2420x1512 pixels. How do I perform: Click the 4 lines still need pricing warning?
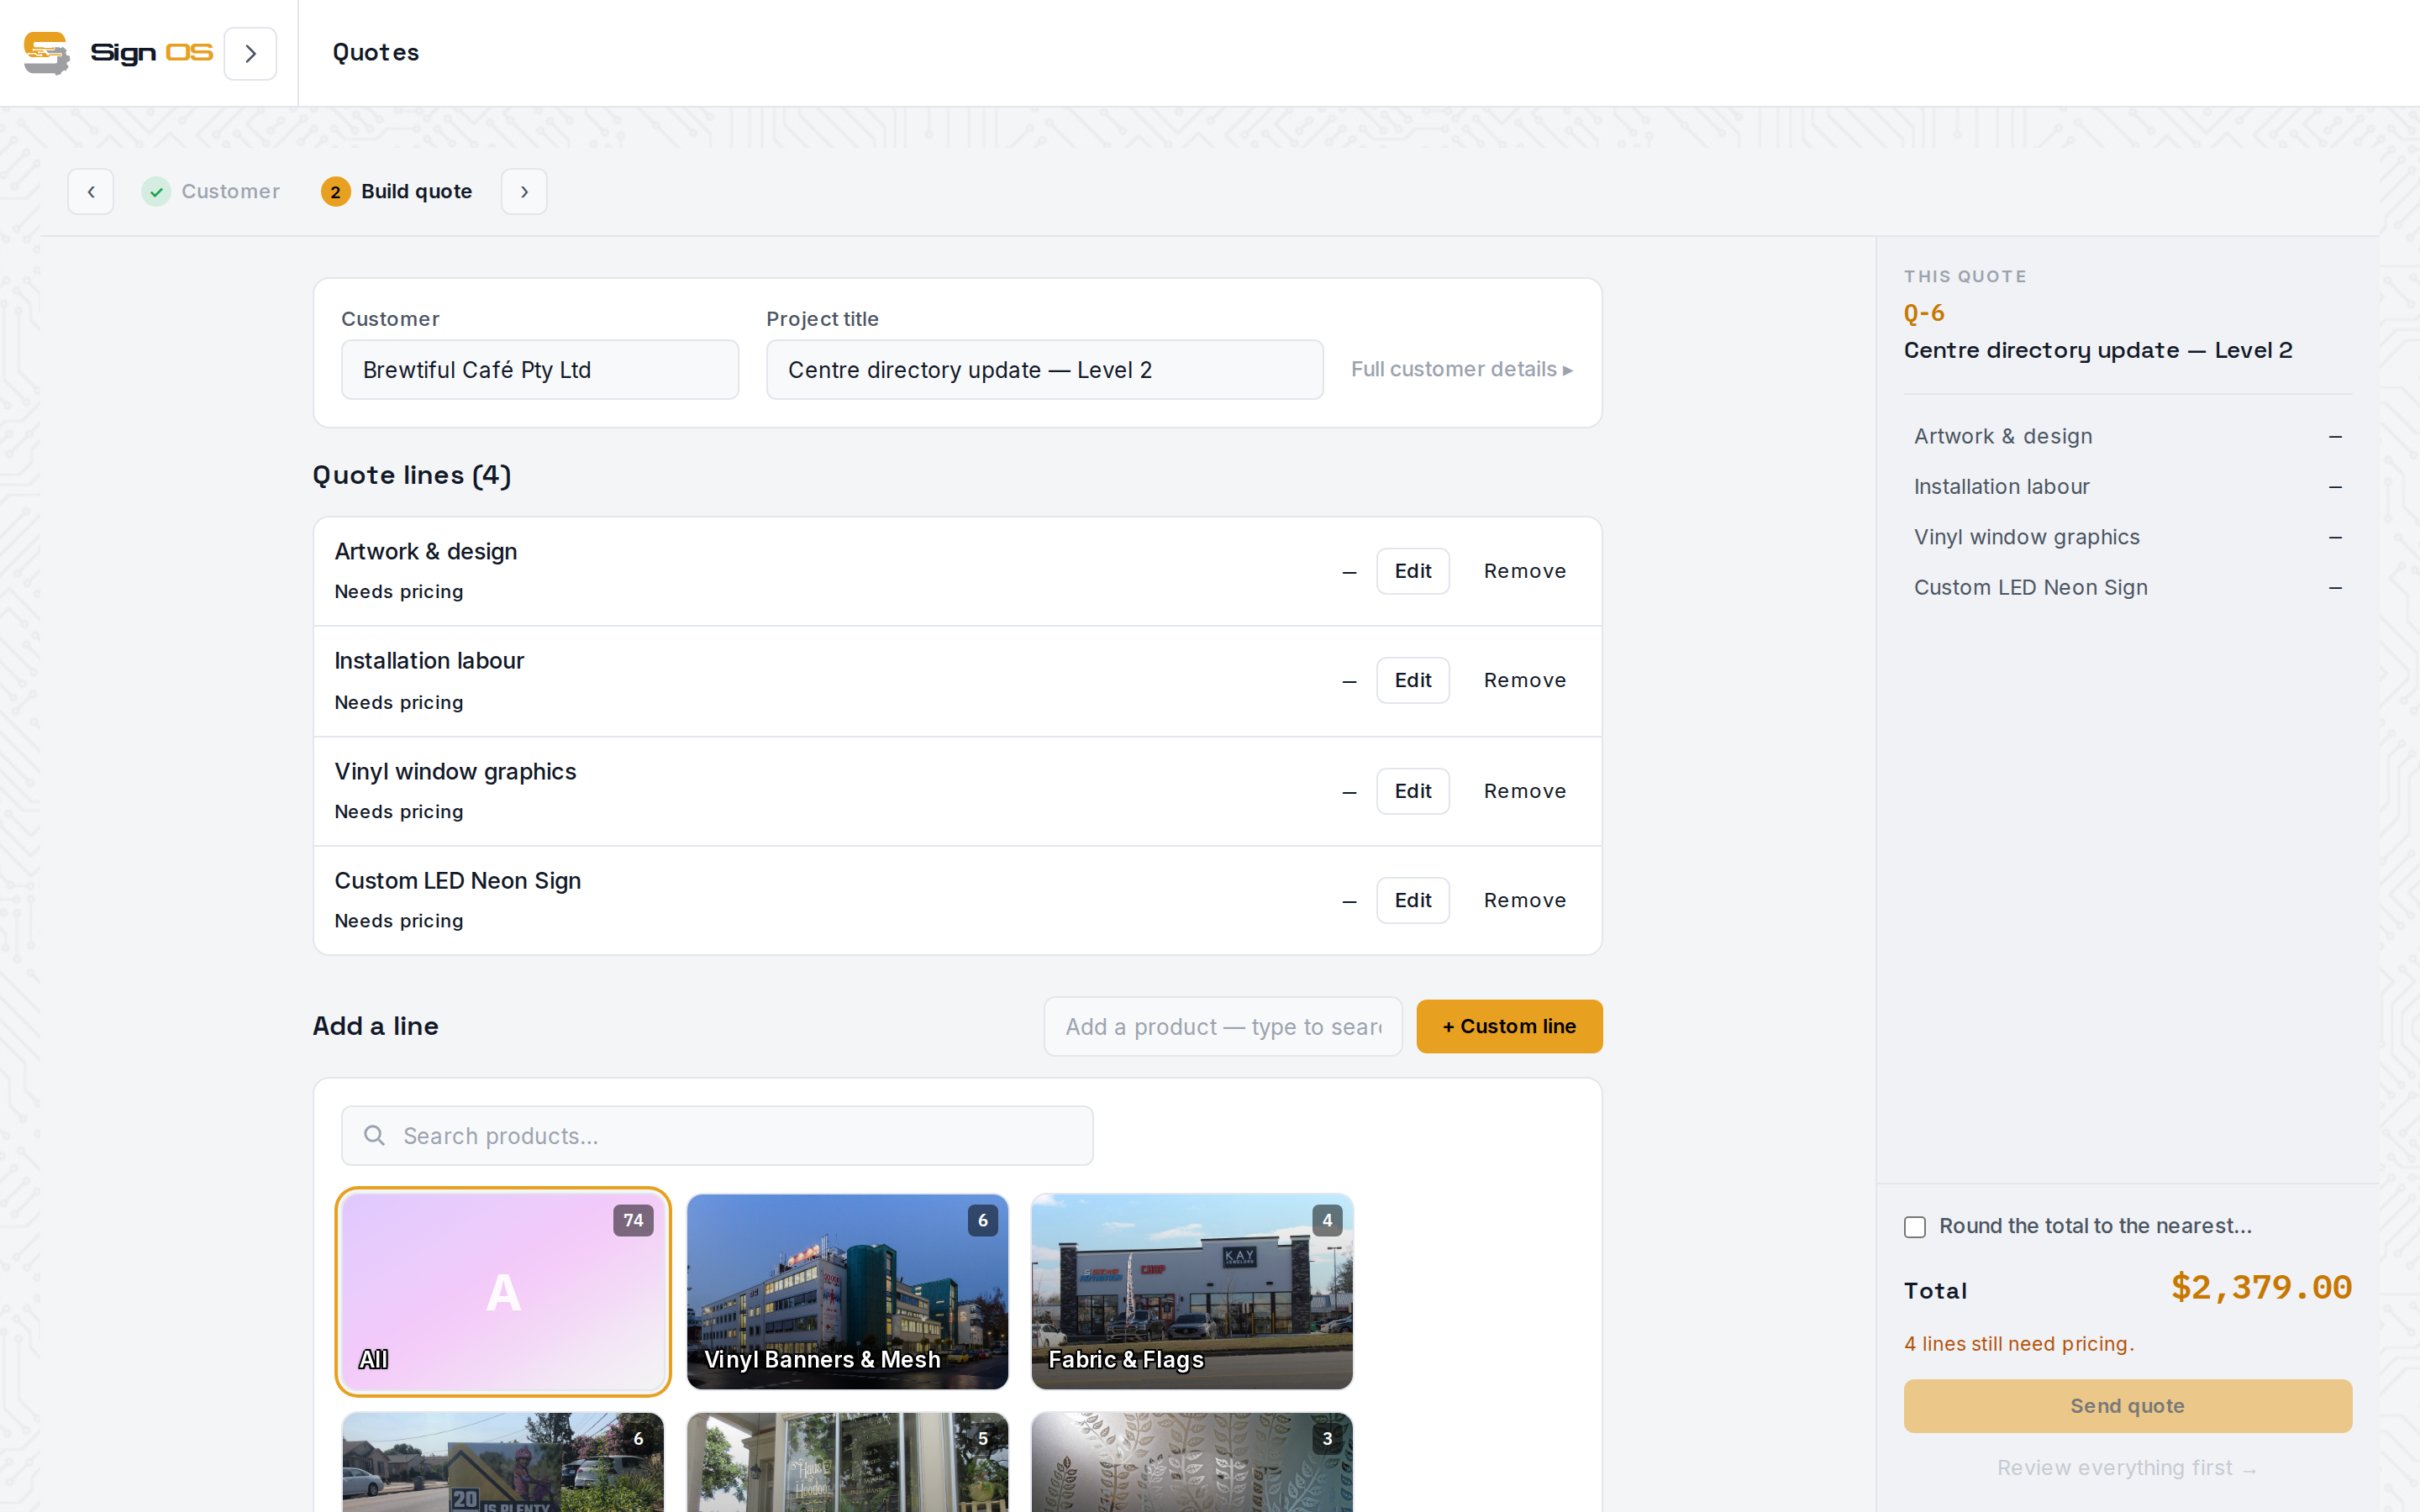pyautogui.click(x=2018, y=1344)
